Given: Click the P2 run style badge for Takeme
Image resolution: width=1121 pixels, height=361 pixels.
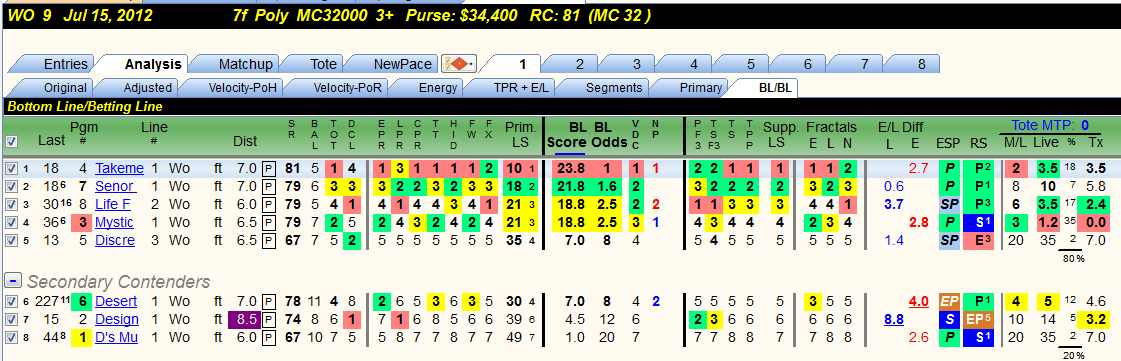Looking at the screenshot, I should click(x=978, y=169).
